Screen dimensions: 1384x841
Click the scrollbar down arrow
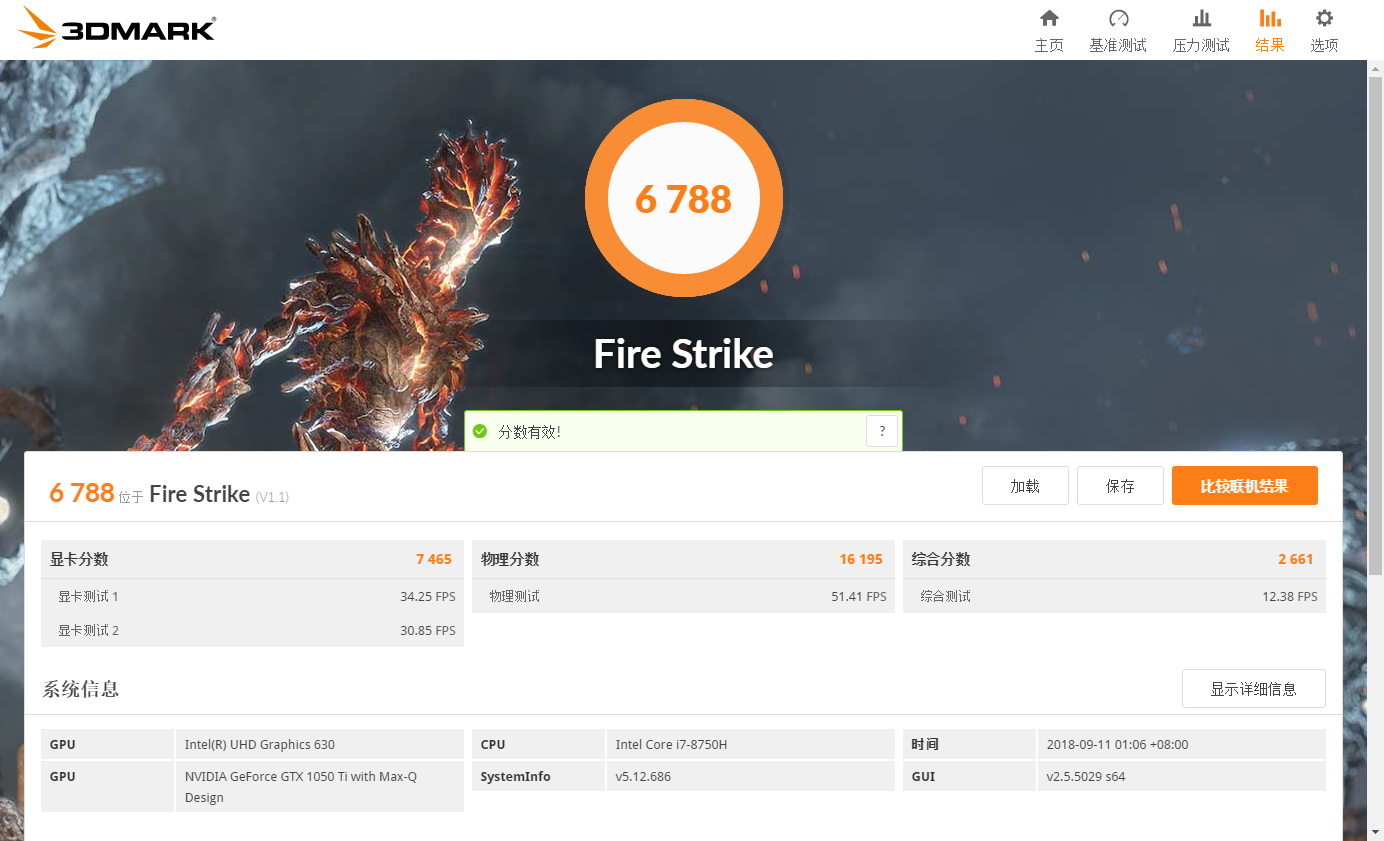tap(1377, 833)
